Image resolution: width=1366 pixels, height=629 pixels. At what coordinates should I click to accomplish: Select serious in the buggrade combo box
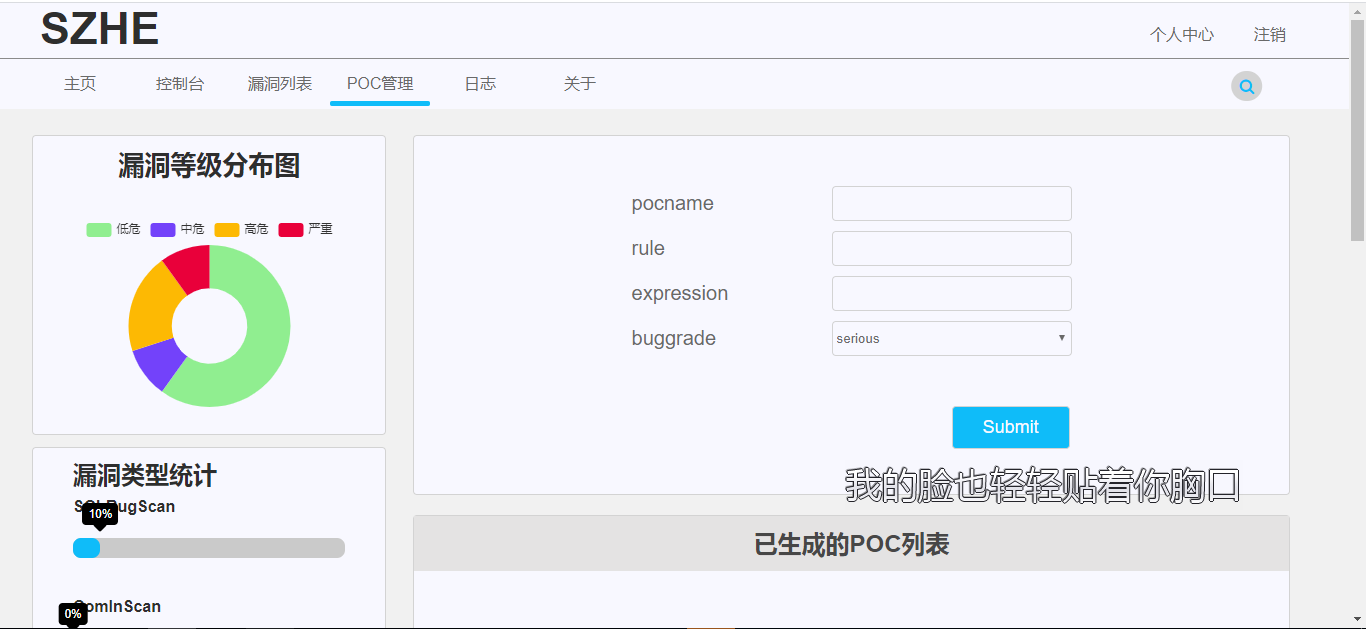[x=951, y=338]
